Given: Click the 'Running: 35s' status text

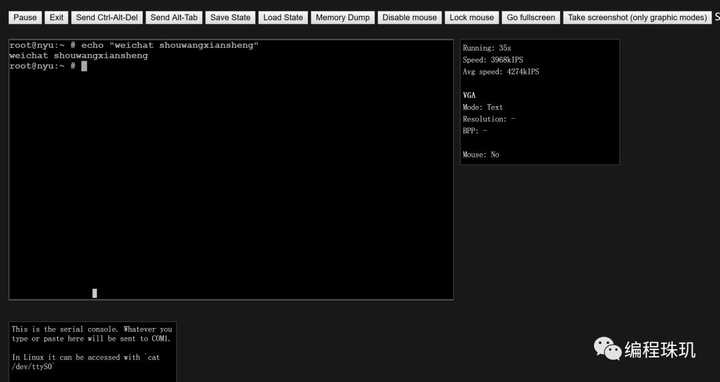Looking at the screenshot, I should [487, 48].
